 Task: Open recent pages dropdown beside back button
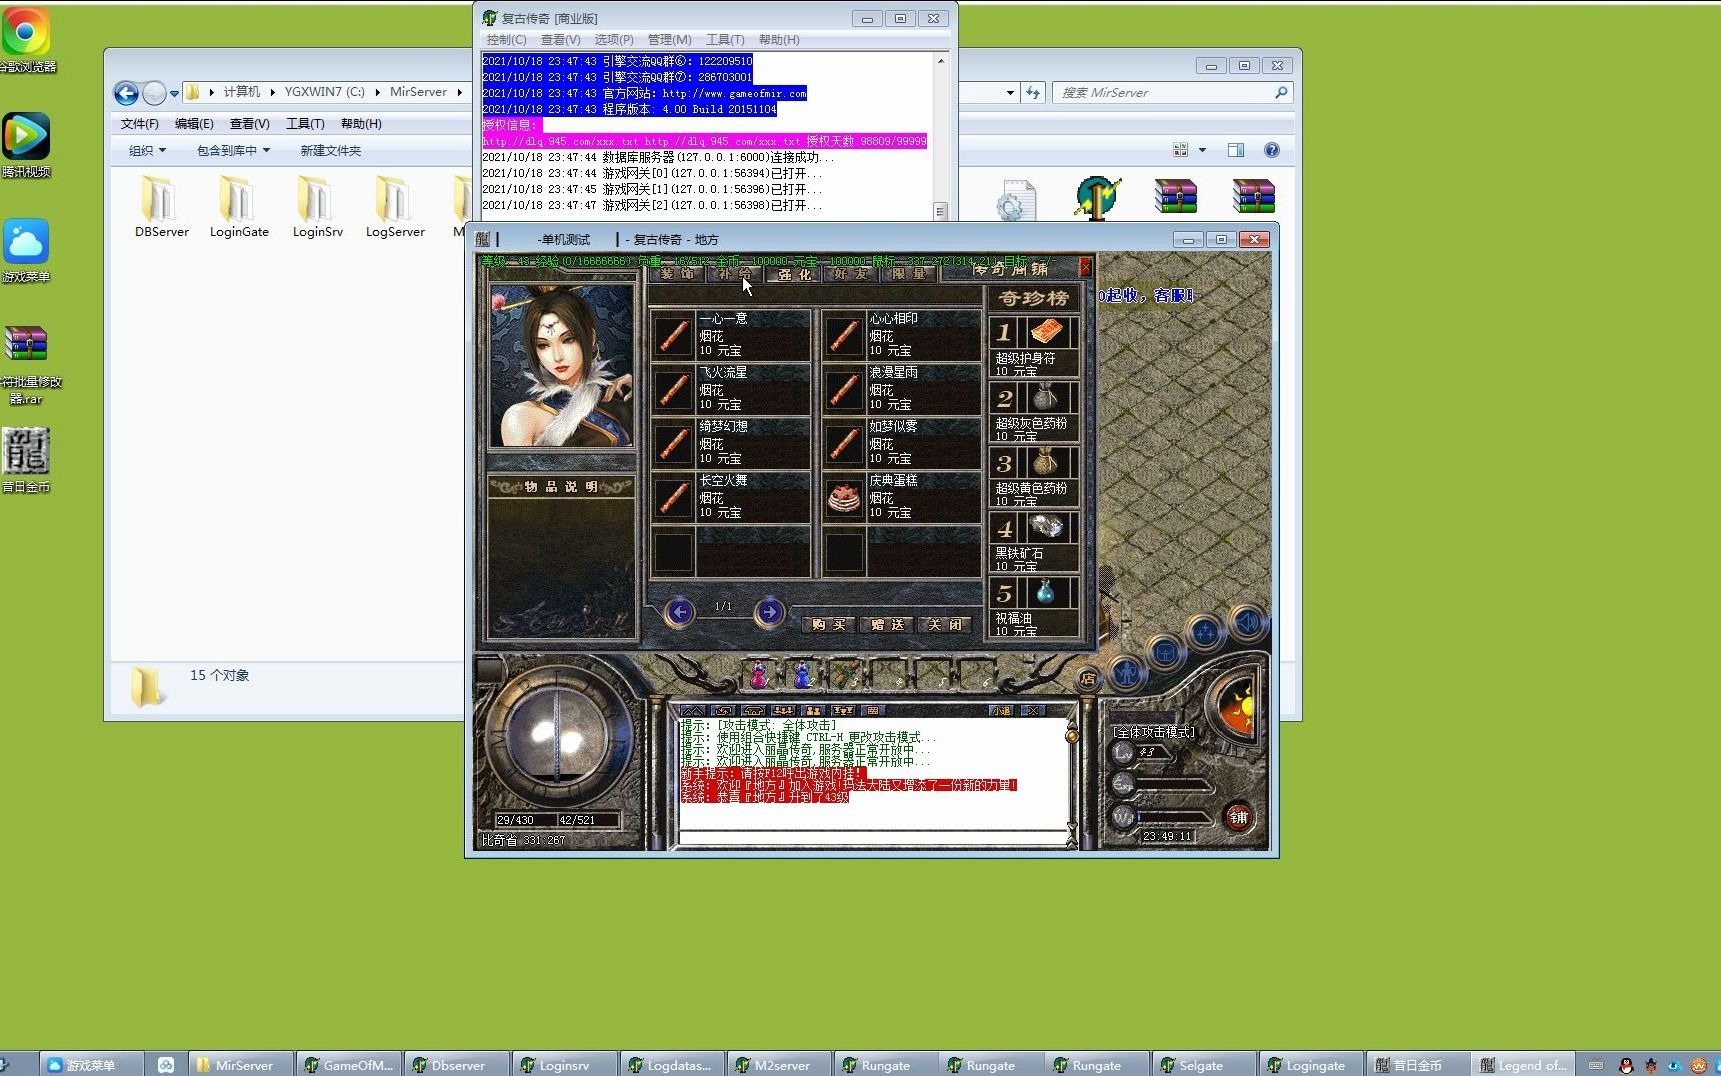pyautogui.click(x=174, y=94)
